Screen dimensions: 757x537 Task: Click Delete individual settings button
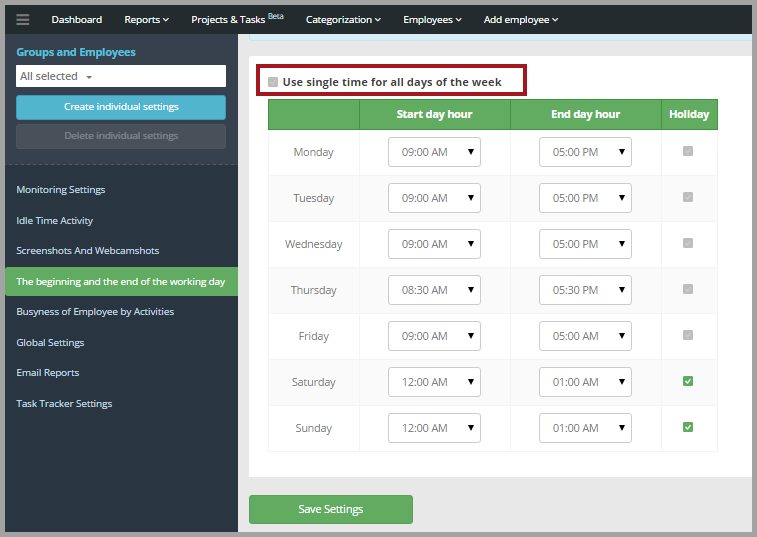[x=121, y=136]
